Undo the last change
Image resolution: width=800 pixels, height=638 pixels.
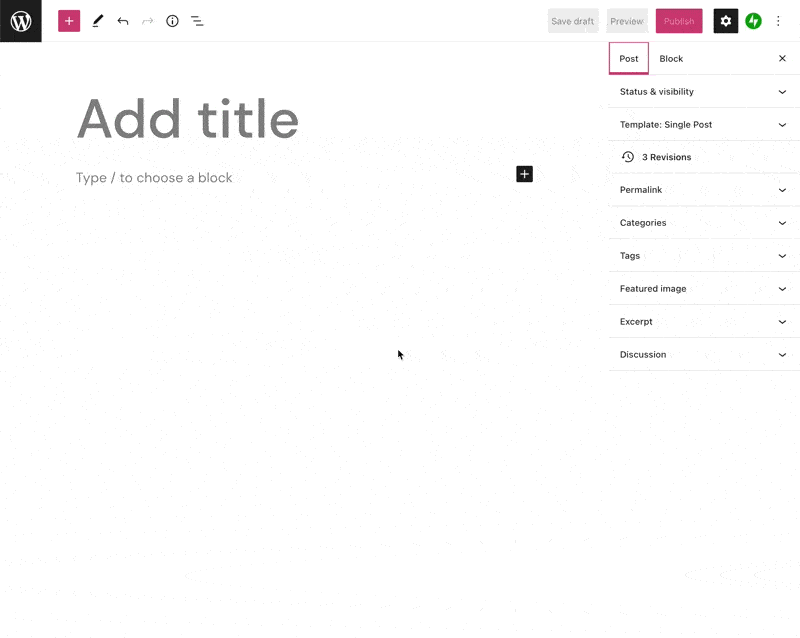click(122, 21)
